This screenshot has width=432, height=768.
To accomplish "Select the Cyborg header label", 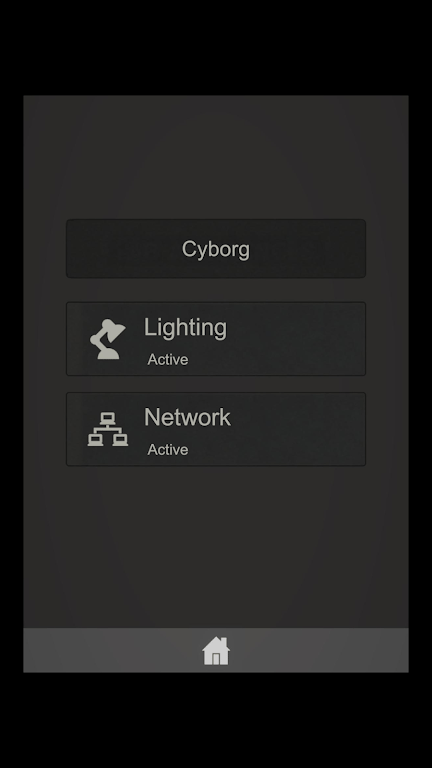I will click(216, 249).
